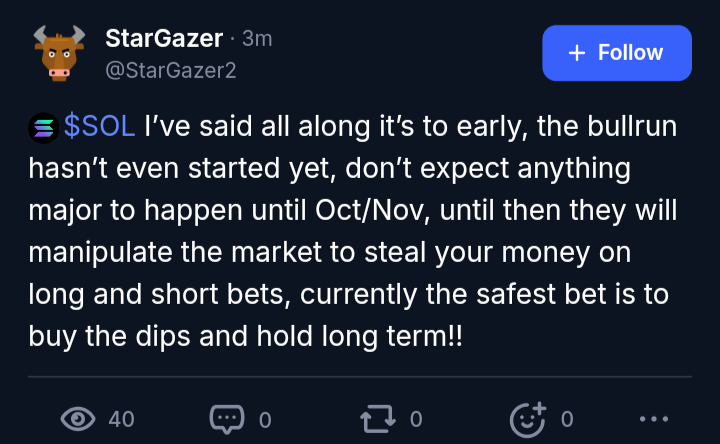Open the post via the 3m timestamp
This screenshot has height=444, width=720.
tap(257, 39)
